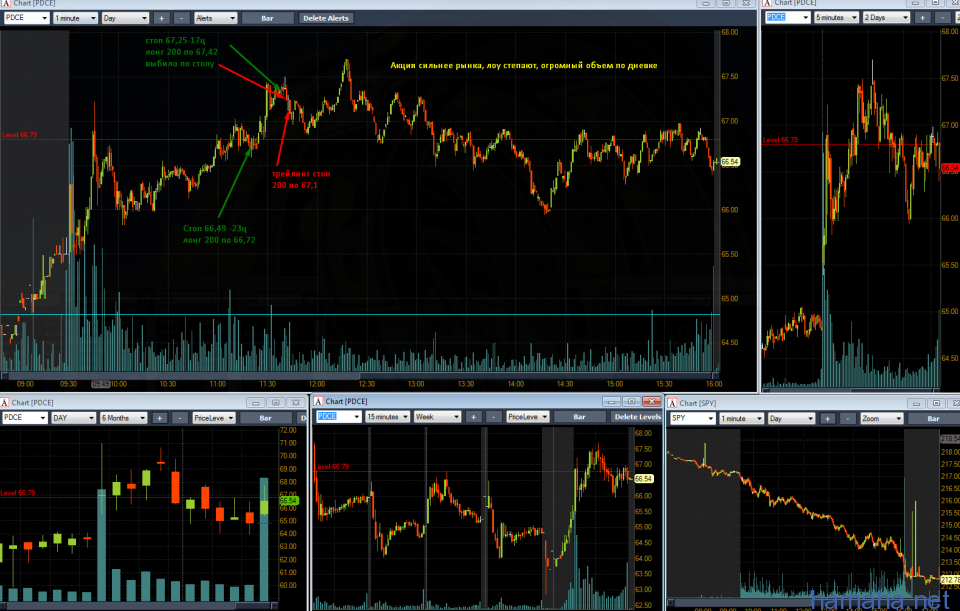This screenshot has height=611, width=960.
Task: Open the Zoom dropdown in the SPY chart
Action: click(x=882, y=418)
